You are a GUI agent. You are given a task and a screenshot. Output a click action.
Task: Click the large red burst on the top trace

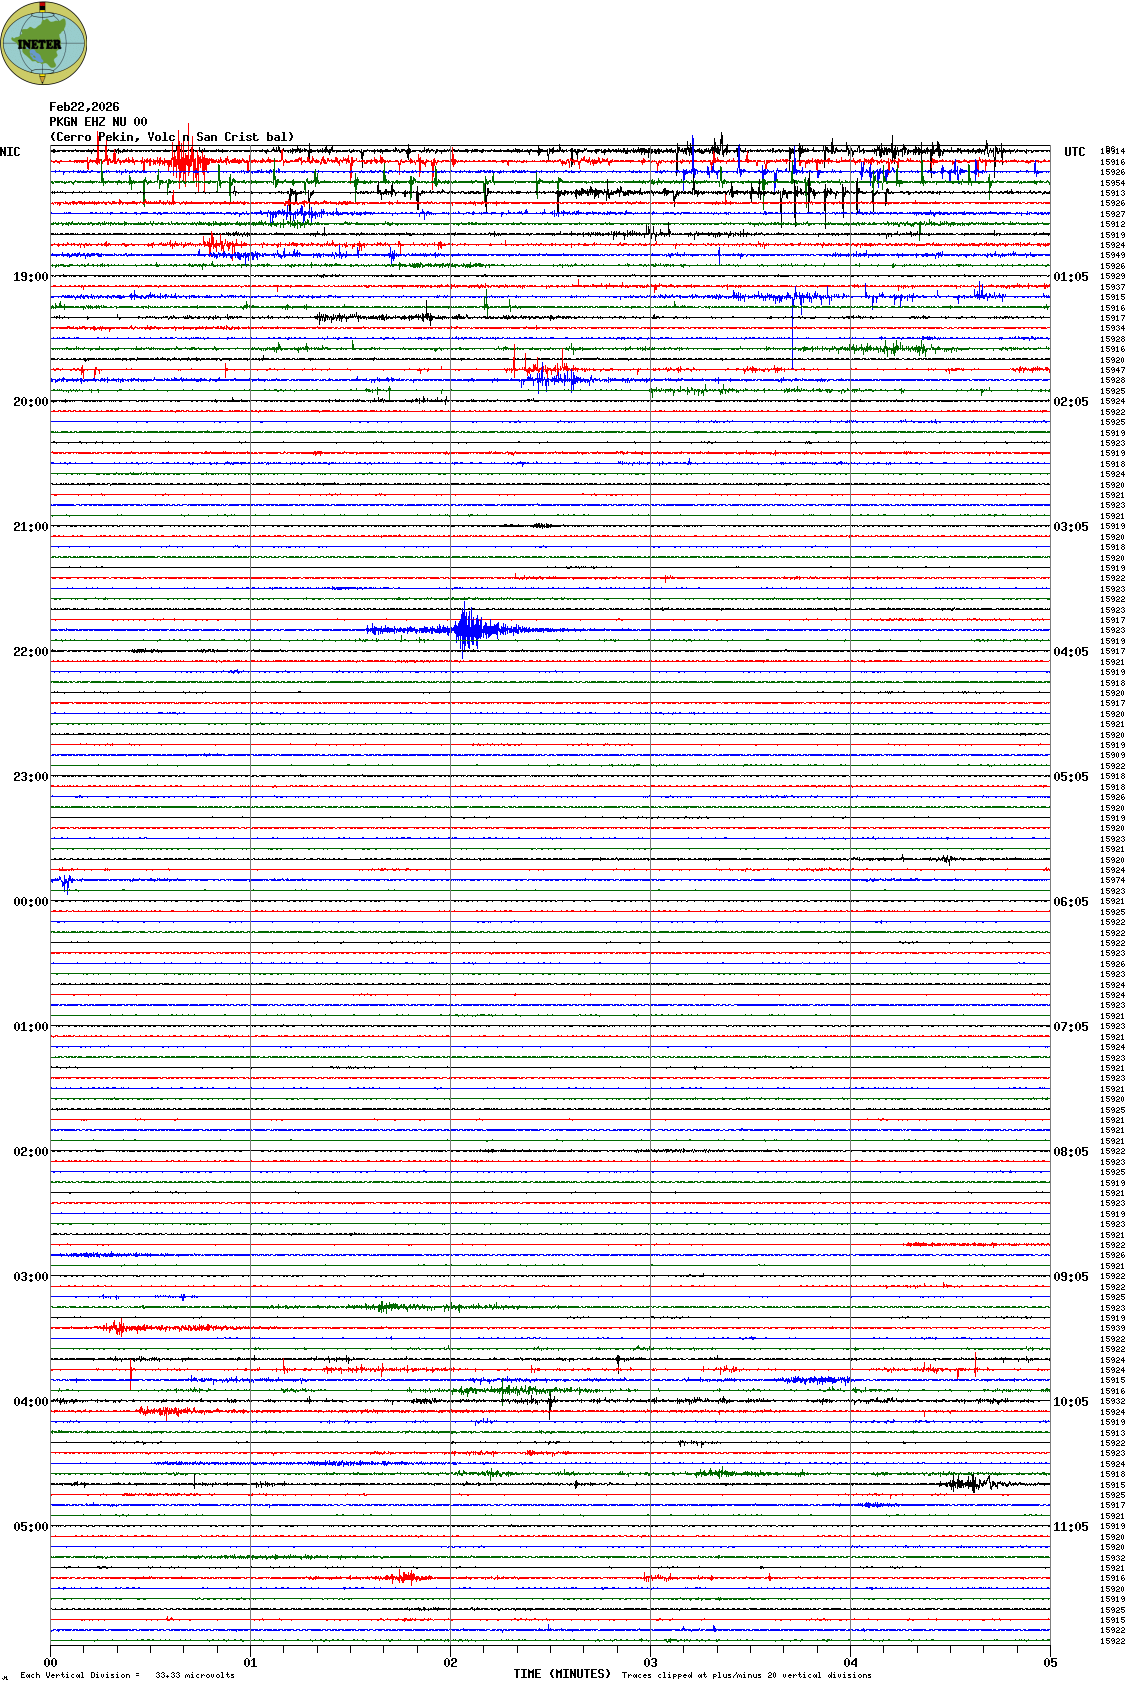coord(184,159)
